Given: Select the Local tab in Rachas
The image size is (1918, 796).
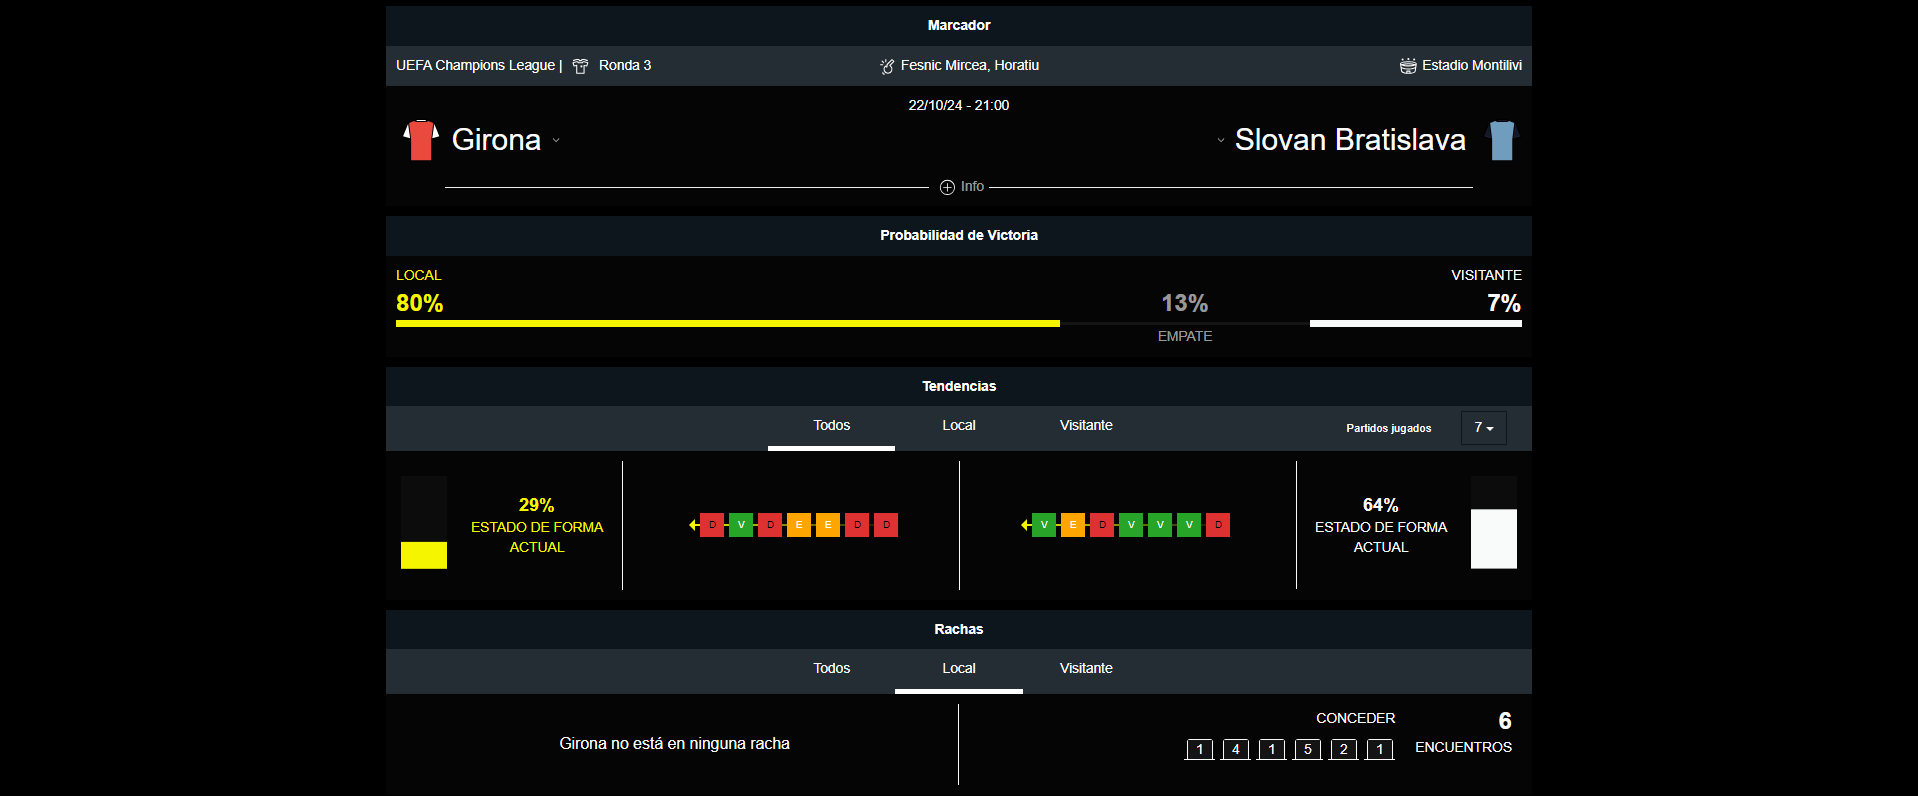Looking at the screenshot, I should coord(959,669).
